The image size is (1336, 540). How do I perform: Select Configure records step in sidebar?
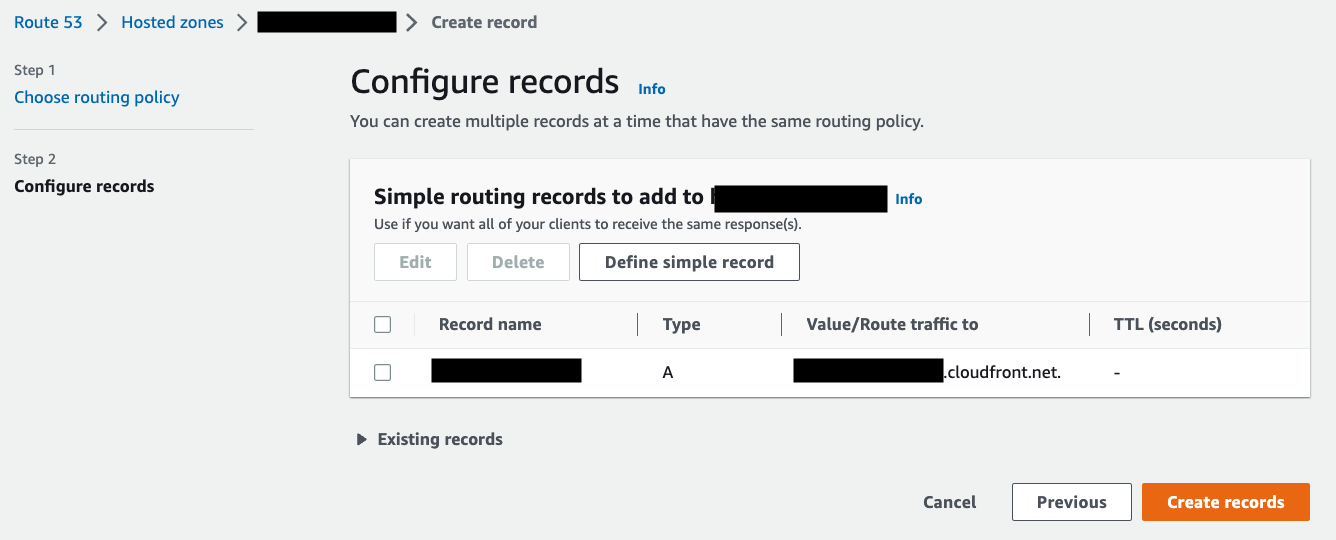point(84,186)
